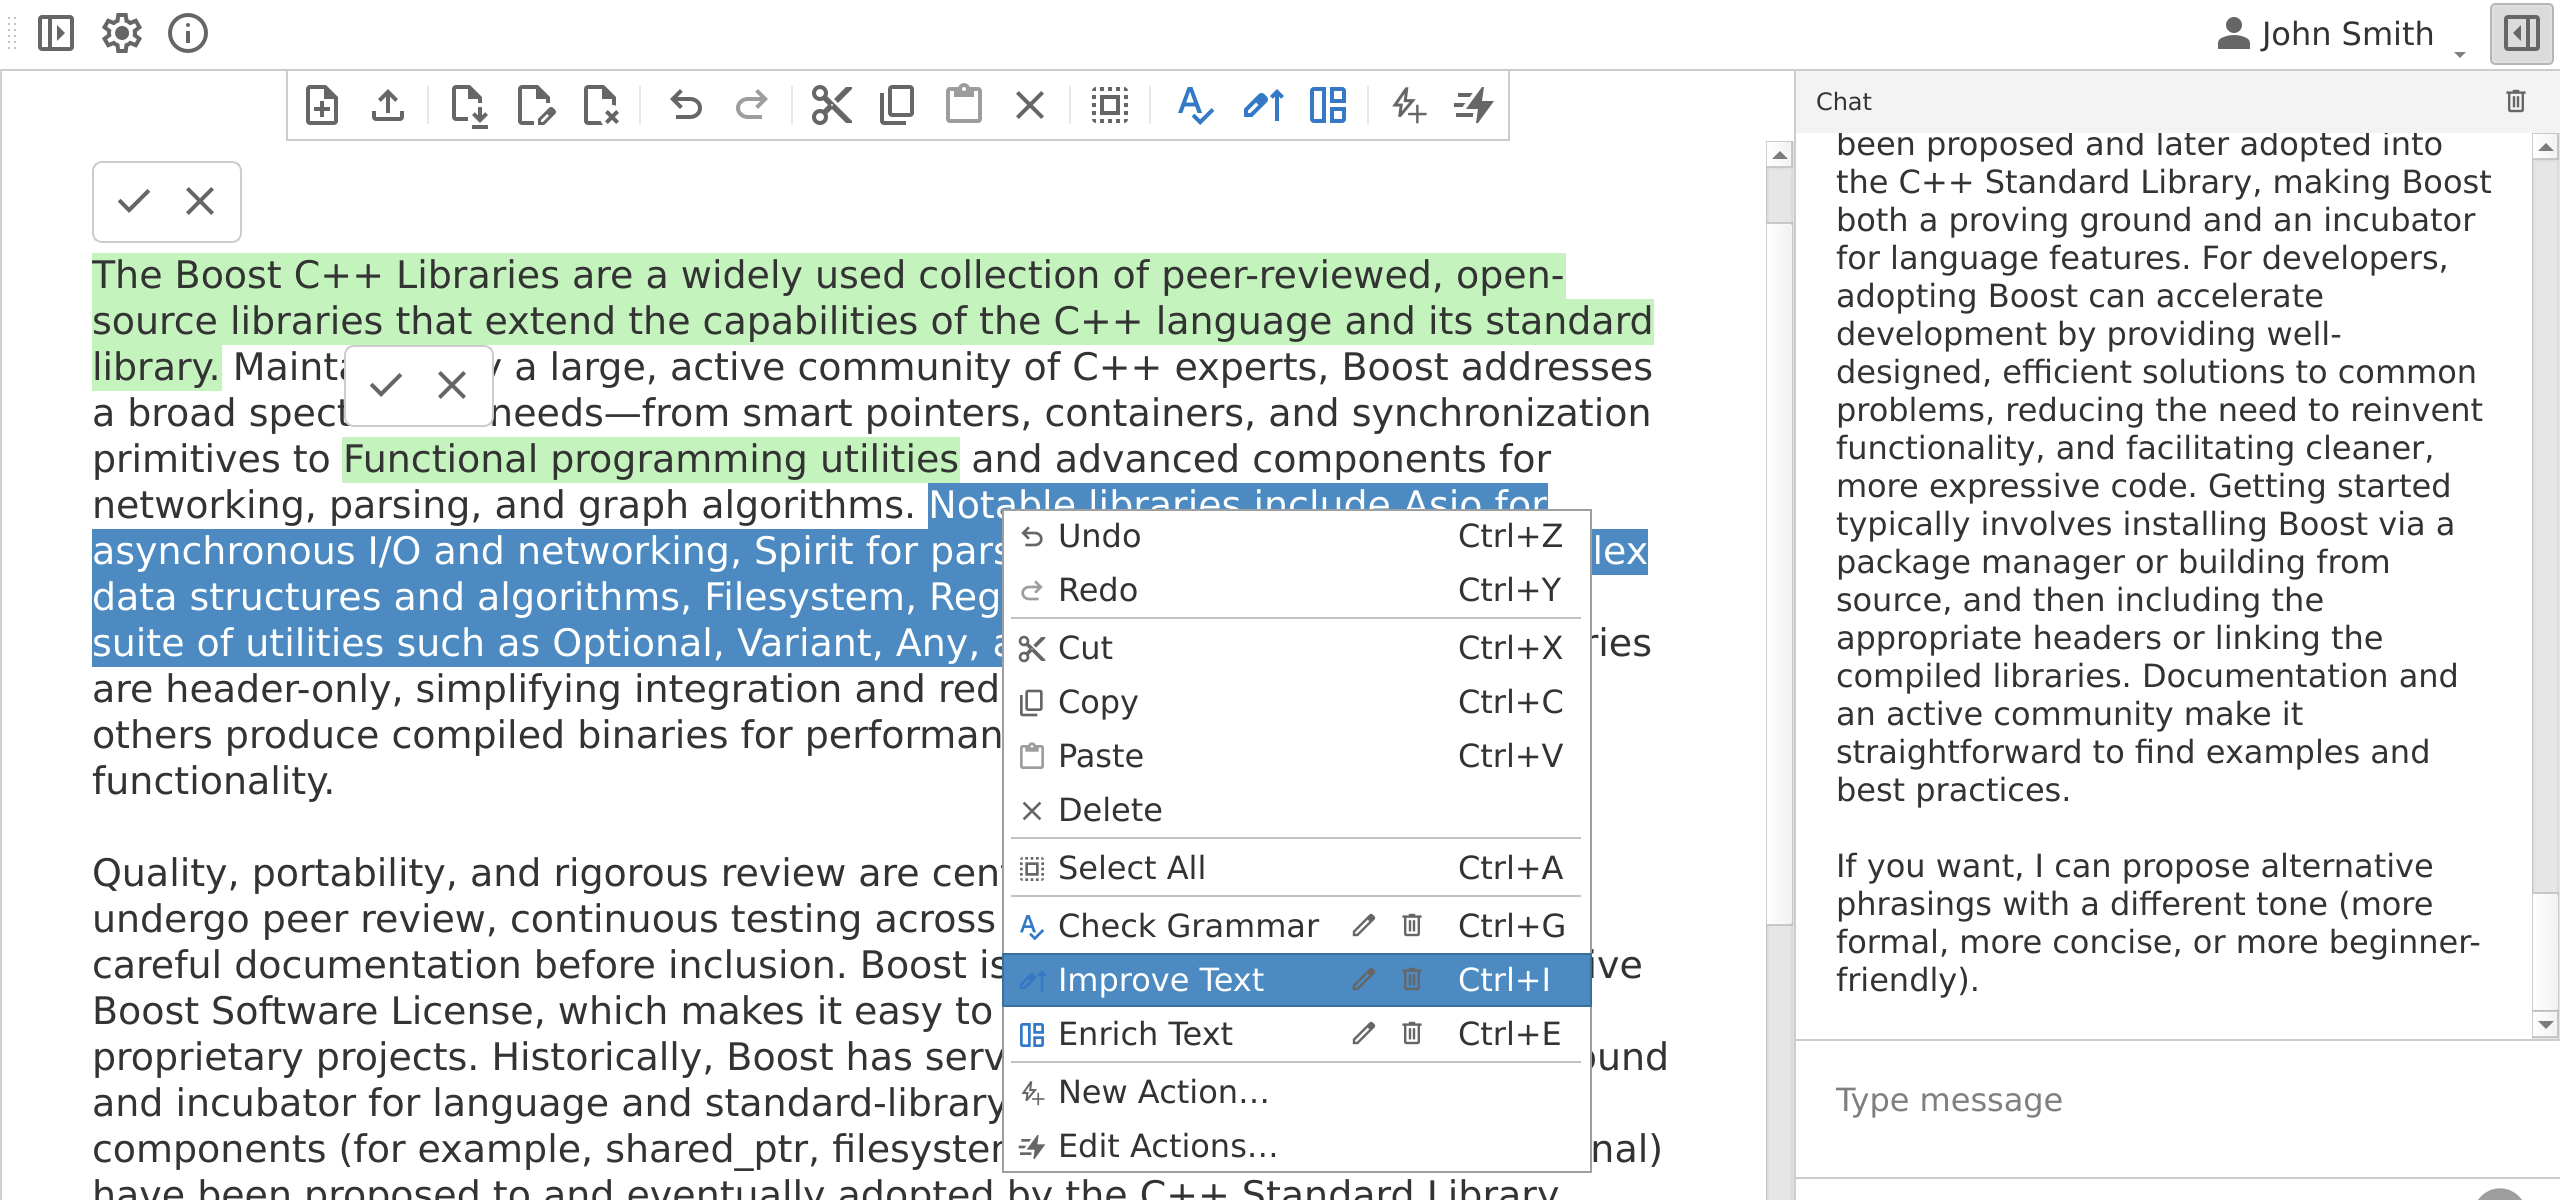Viewport: 2560px width, 1200px height.
Task: Edit the Enrich Text action pencil
Action: click(1363, 1034)
